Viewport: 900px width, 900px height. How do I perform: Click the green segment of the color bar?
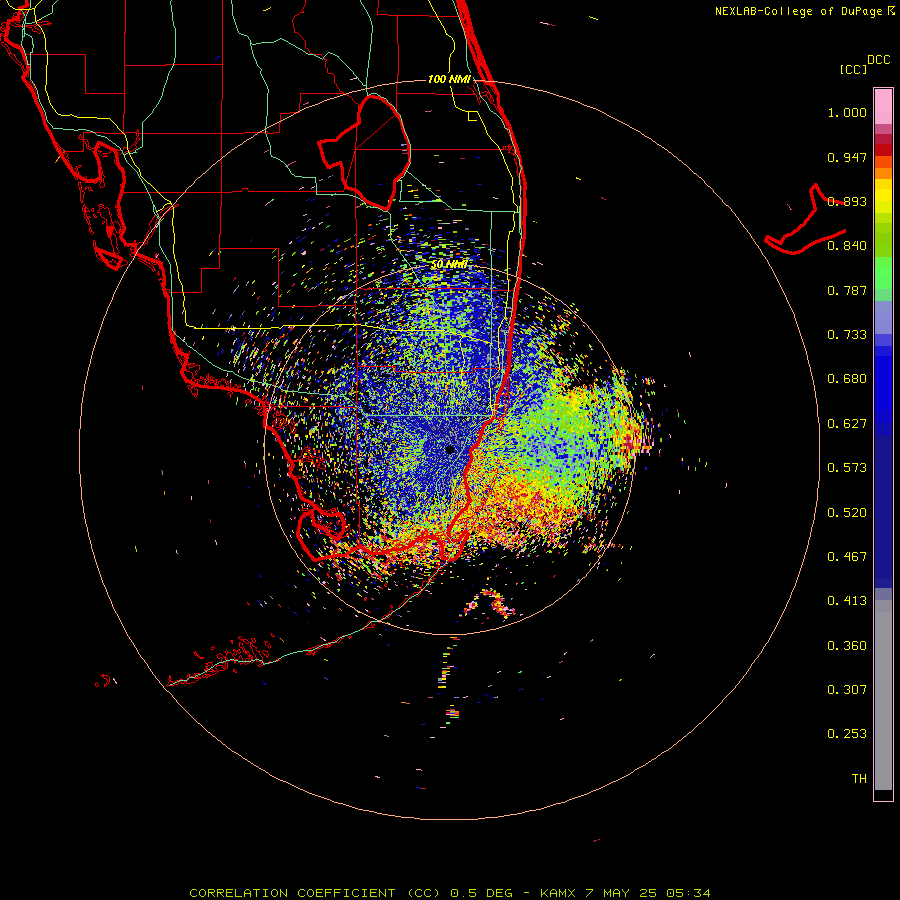pyautogui.click(x=883, y=273)
